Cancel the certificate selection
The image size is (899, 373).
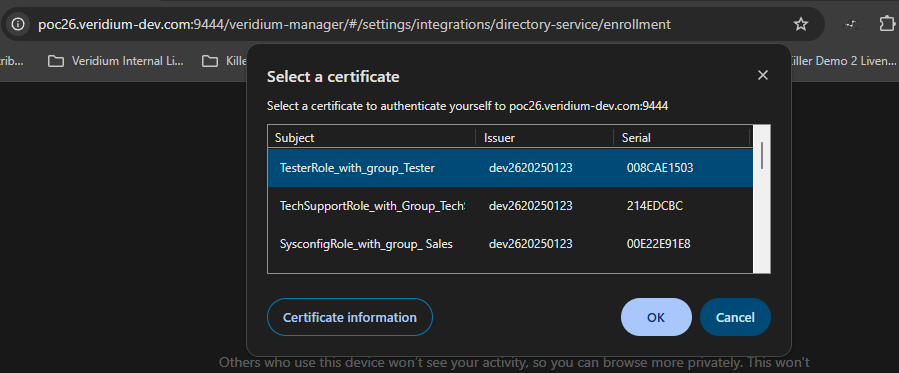pos(735,317)
